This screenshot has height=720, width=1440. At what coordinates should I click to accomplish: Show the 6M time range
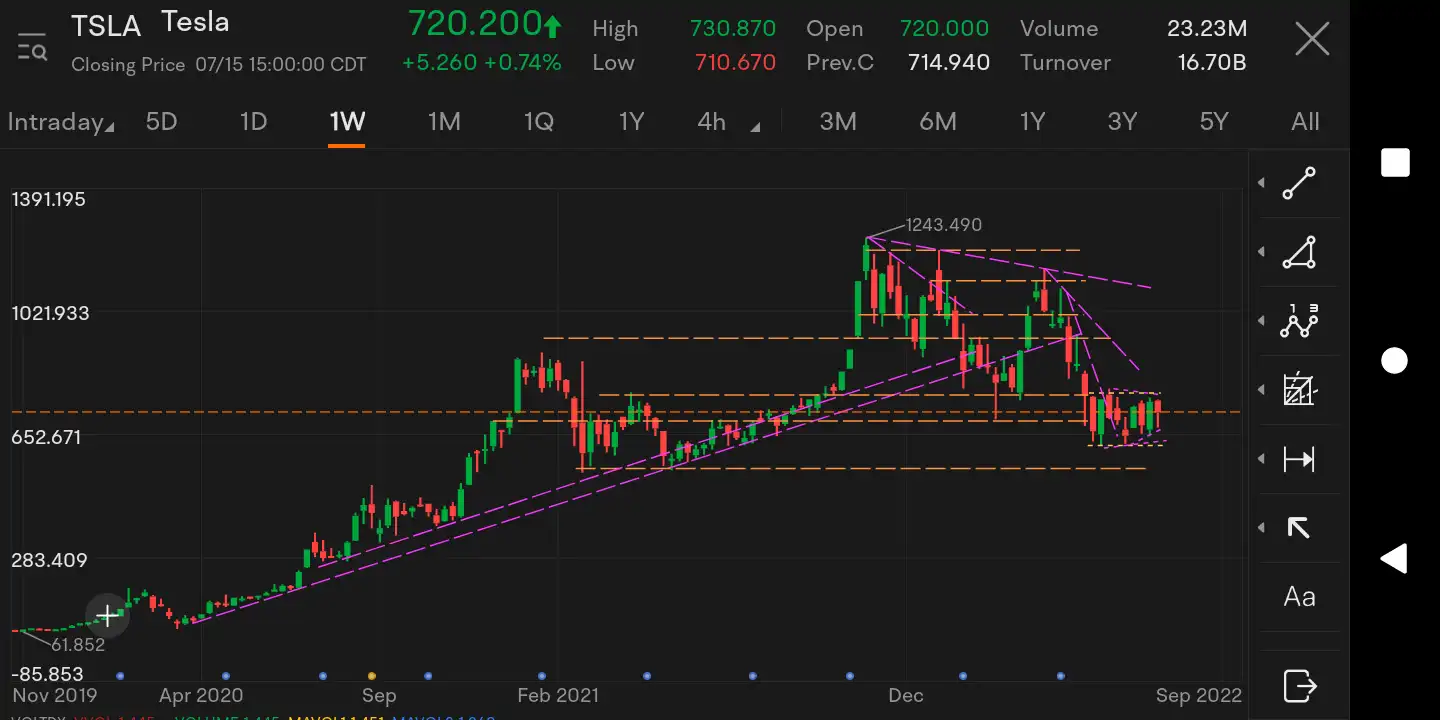938,122
